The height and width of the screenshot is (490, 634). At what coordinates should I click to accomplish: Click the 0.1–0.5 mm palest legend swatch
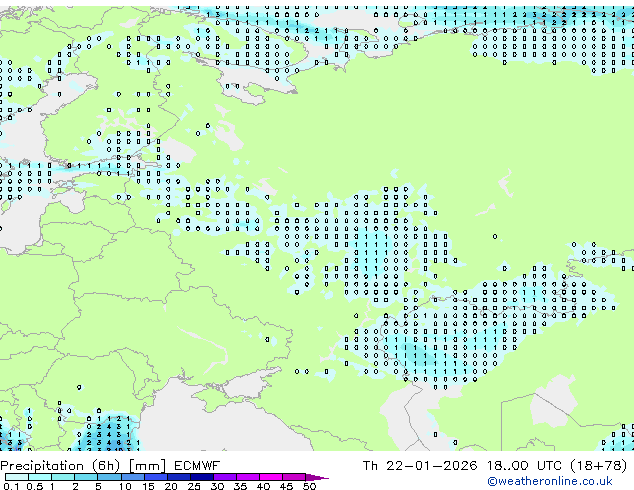point(17,477)
